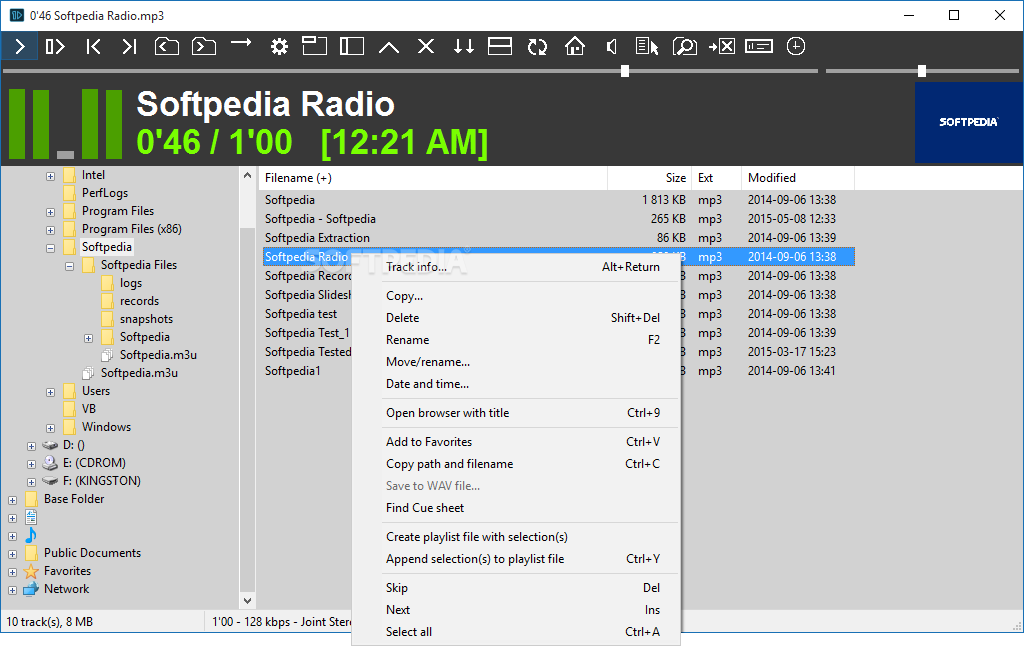The image size is (1024, 646).
Task: Open settings gear icon
Action: [x=280, y=46]
